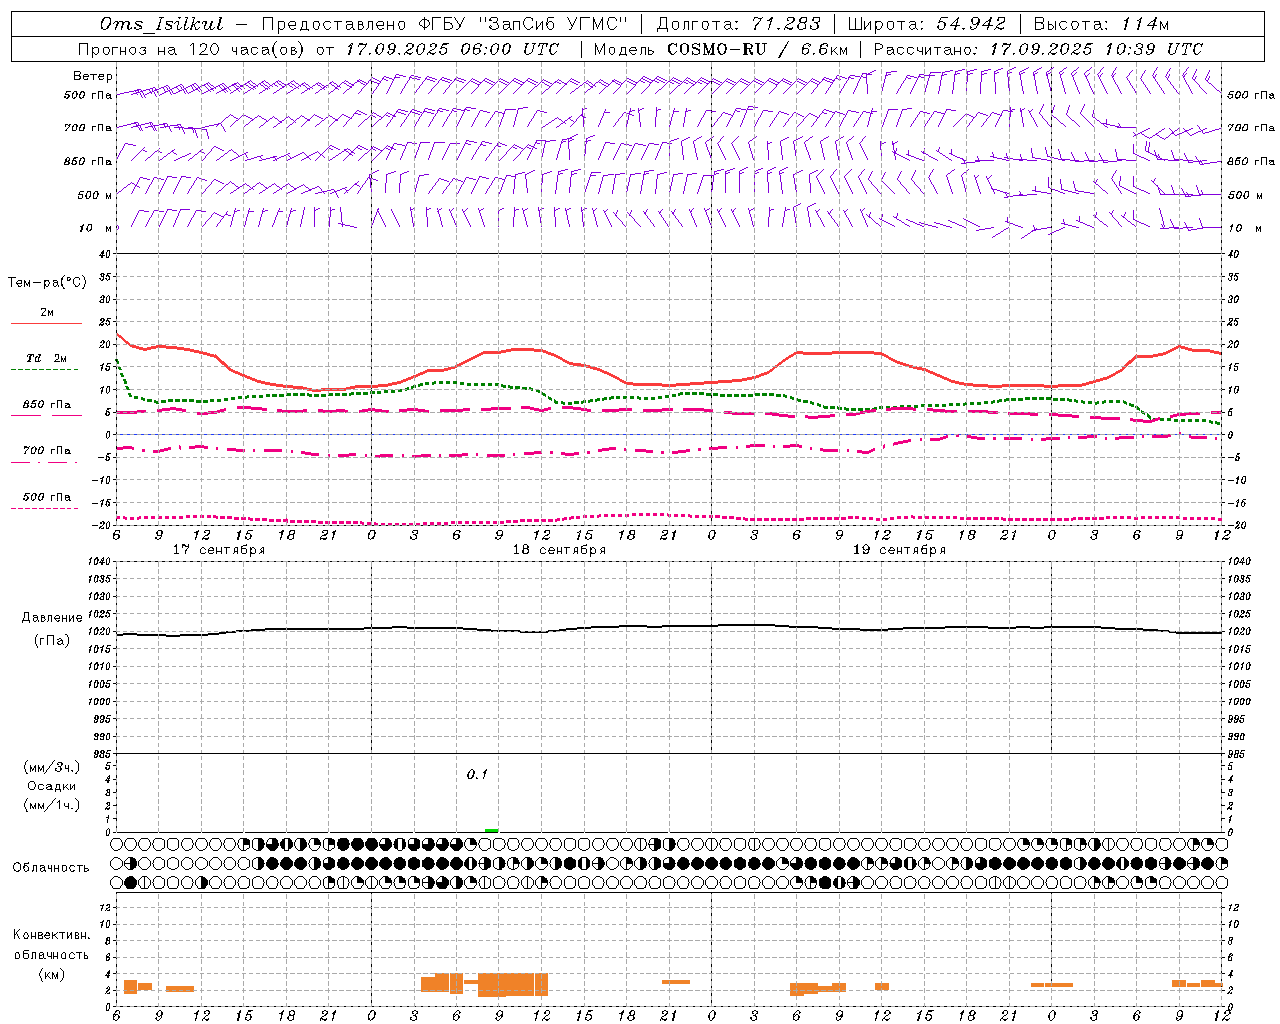Click the 18 сентября date label
Viewport: 1280px width, 1024px height.
pyautogui.click(x=559, y=550)
